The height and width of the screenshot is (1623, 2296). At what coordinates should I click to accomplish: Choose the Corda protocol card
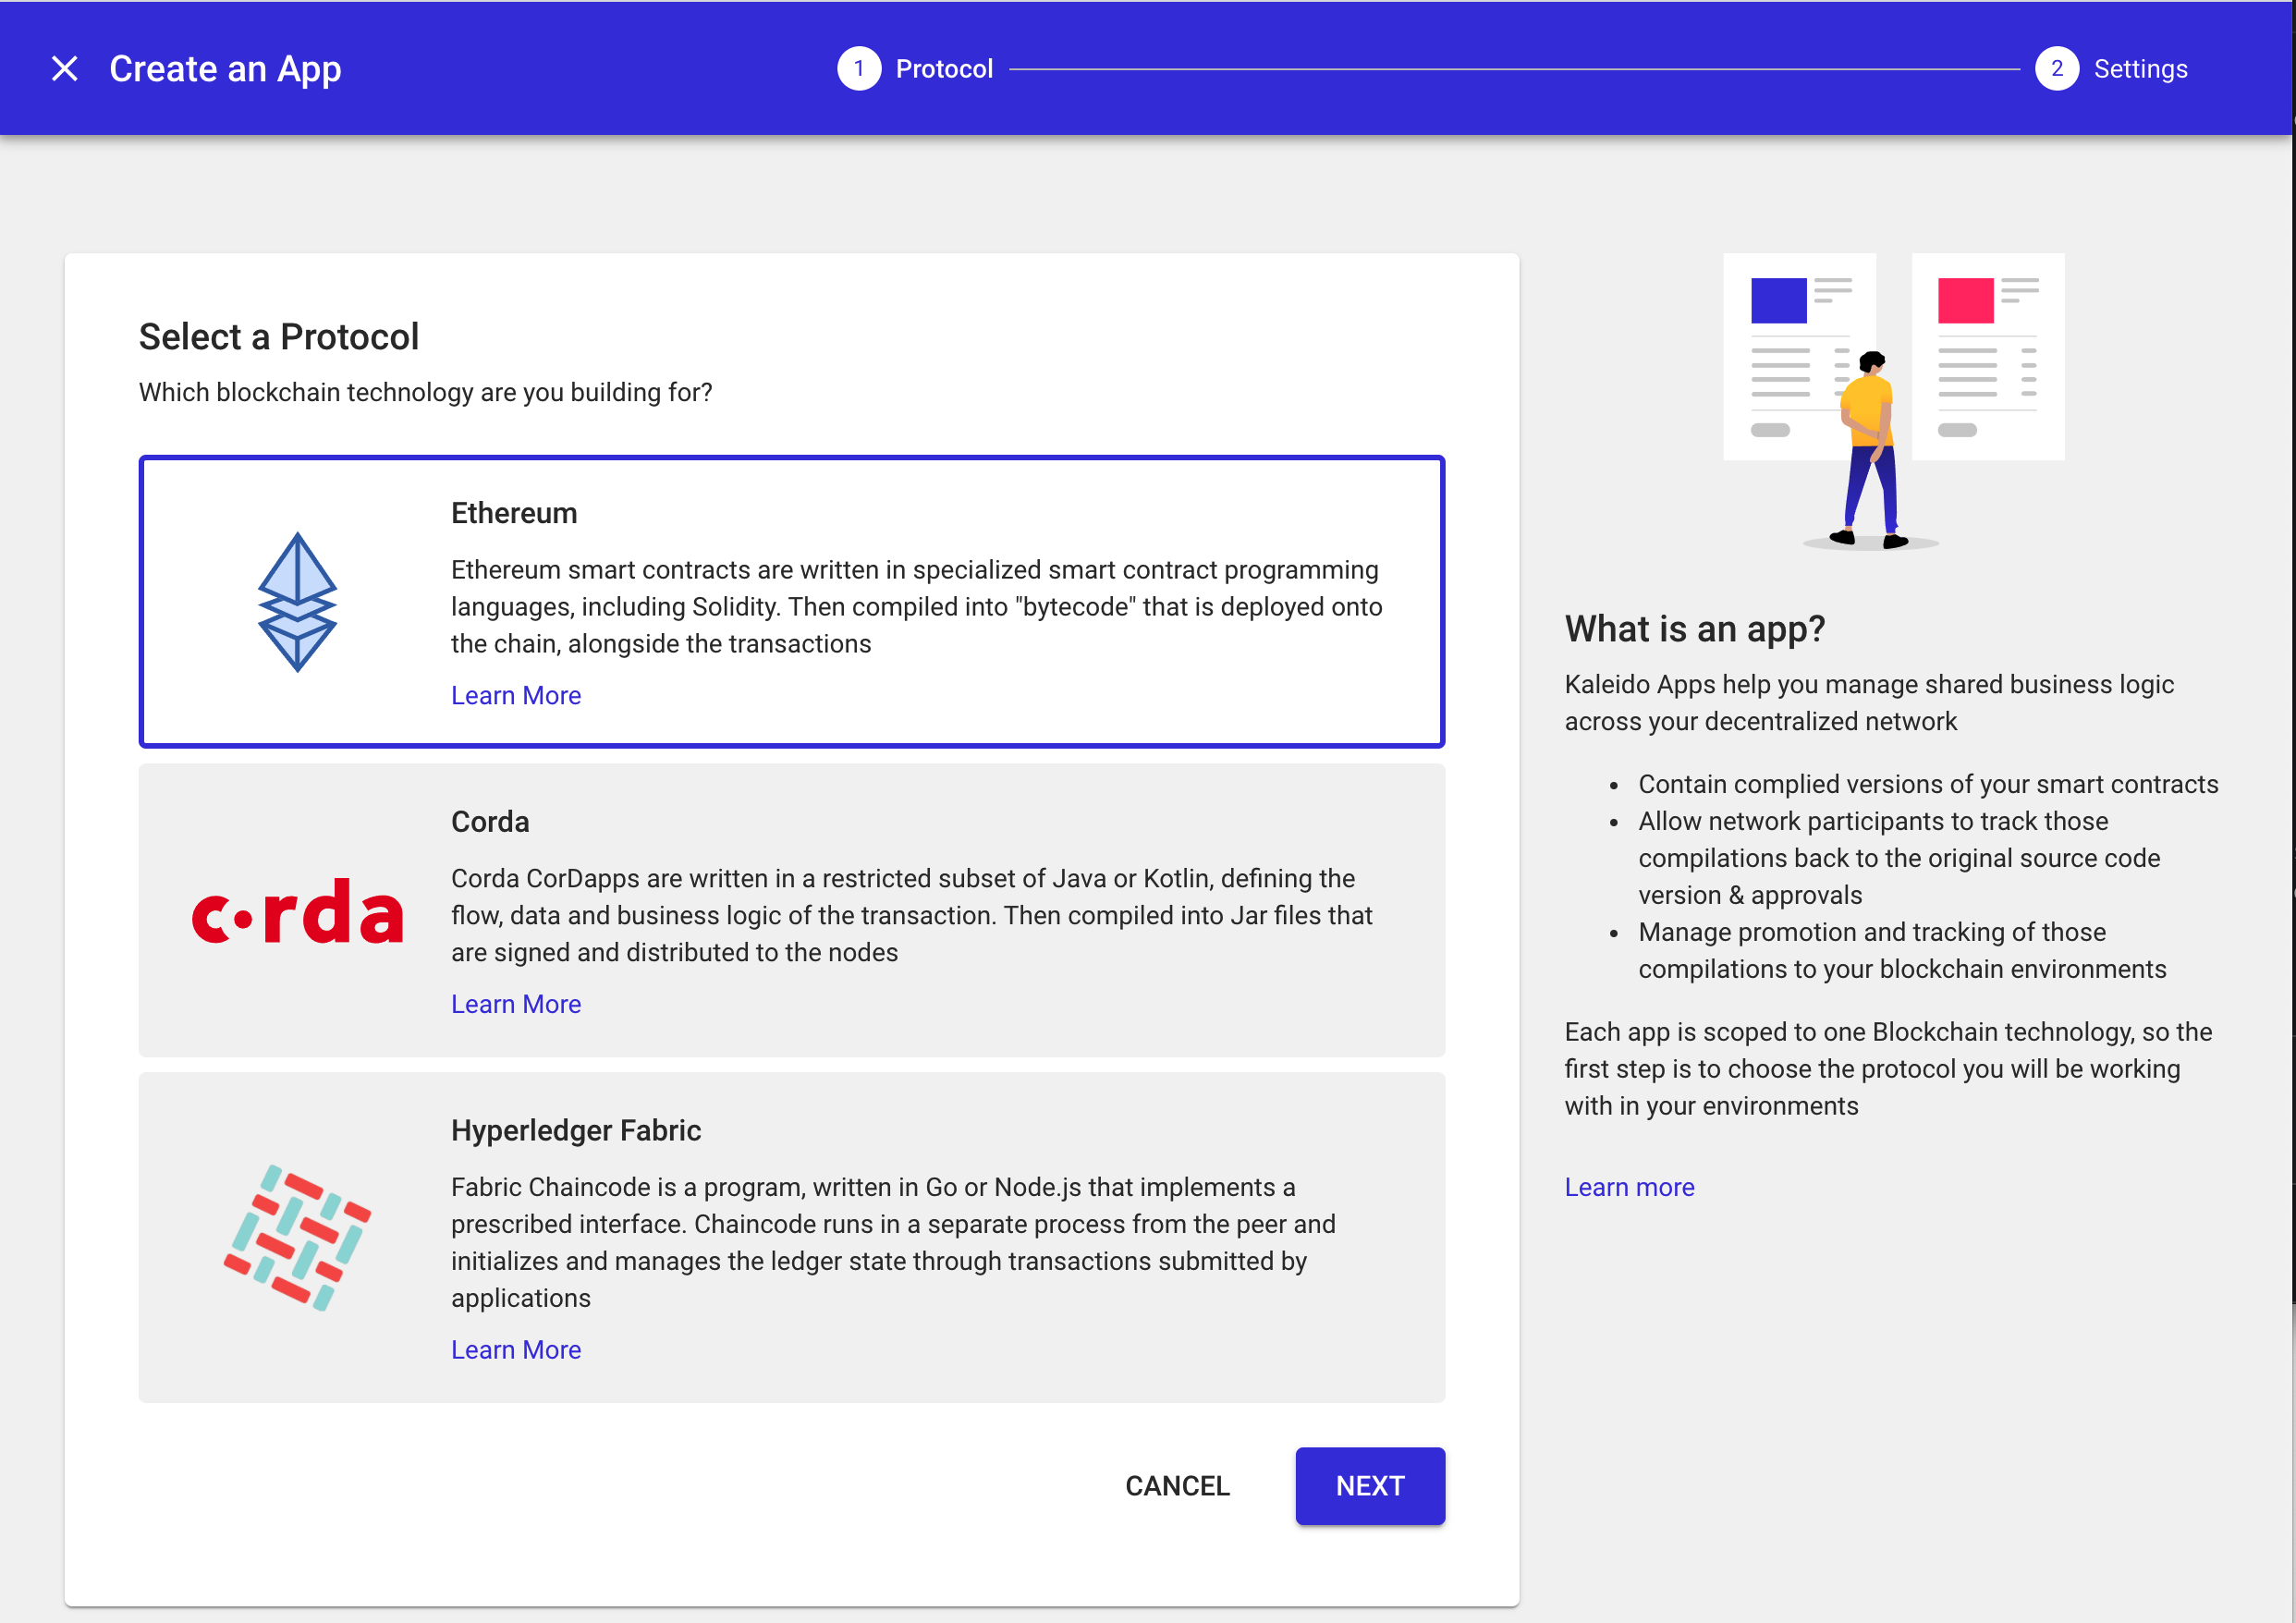[792, 910]
